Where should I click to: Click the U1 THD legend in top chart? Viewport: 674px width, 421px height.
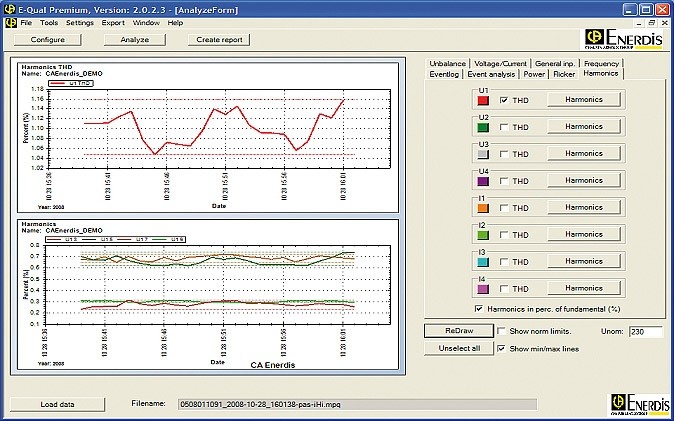[71, 83]
